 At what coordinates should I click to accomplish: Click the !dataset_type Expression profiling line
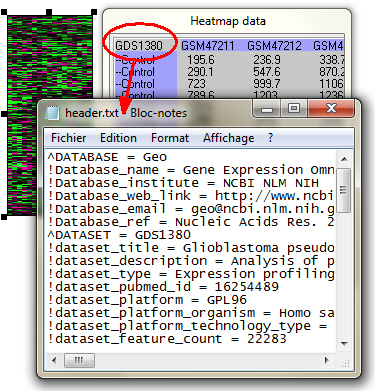(x=191, y=274)
